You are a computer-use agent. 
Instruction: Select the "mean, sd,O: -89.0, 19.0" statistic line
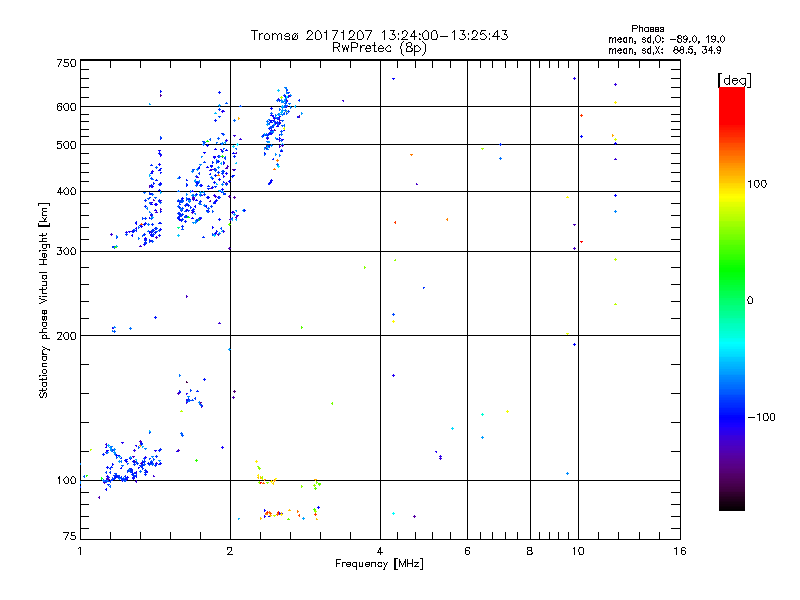pos(666,39)
